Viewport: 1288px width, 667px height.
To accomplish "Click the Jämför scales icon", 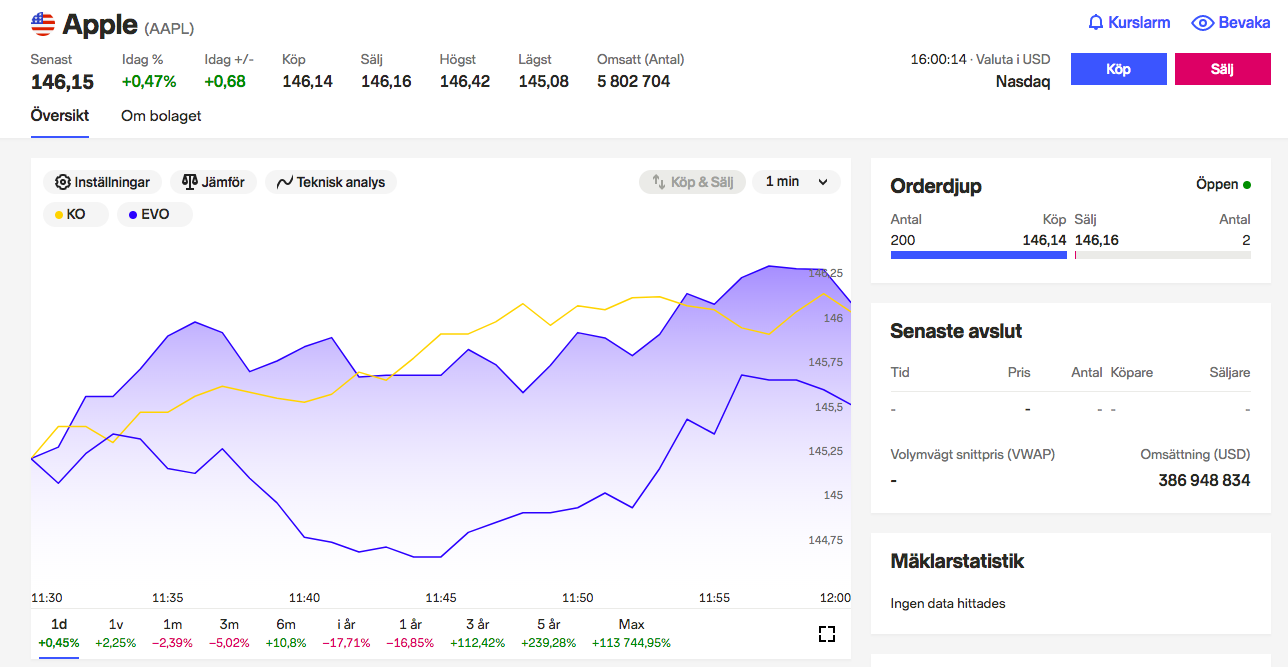I will click(x=189, y=182).
